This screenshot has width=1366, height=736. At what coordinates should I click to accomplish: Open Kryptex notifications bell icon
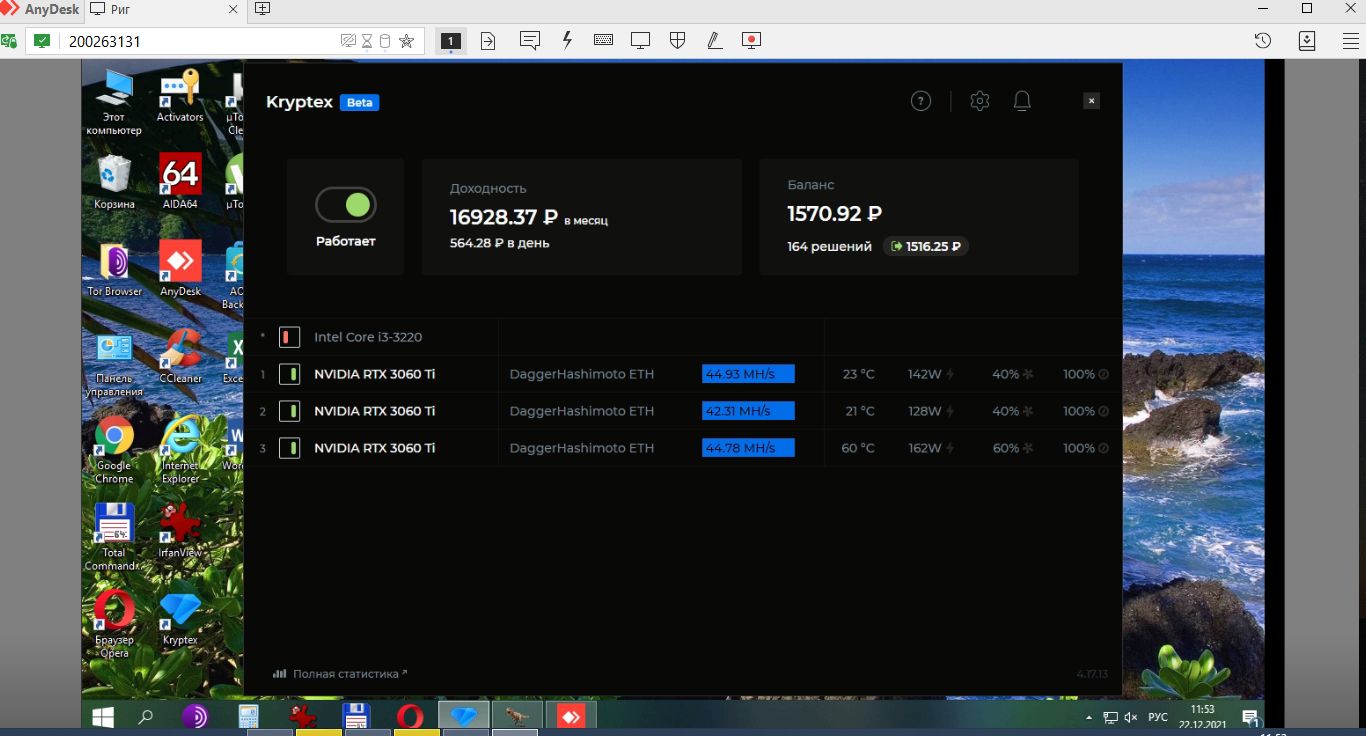[1022, 101]
